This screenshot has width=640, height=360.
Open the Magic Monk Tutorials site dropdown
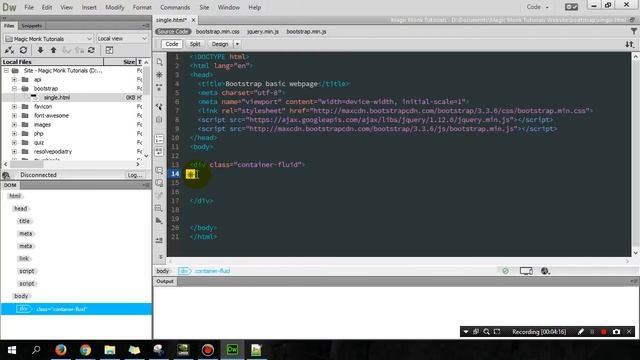click(49, 38)
